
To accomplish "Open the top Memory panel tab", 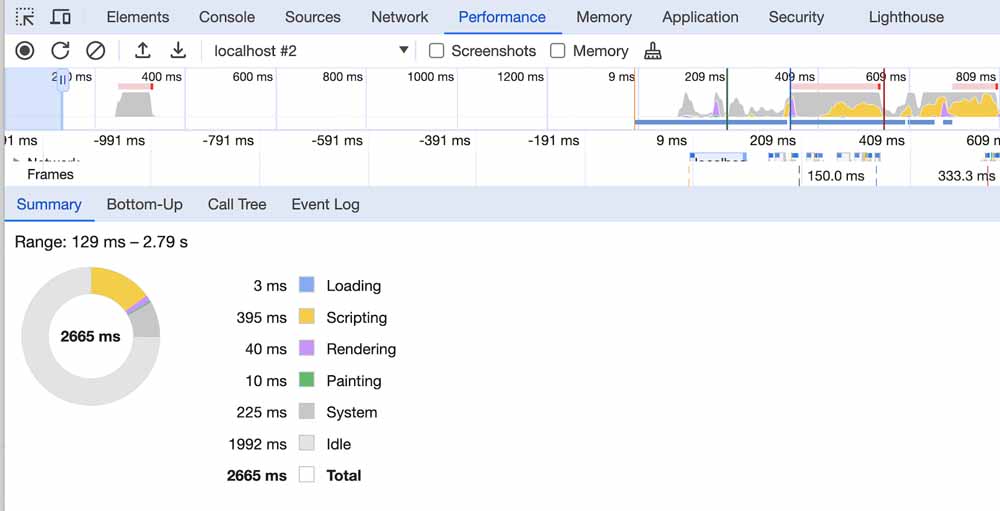I will 604,17.
